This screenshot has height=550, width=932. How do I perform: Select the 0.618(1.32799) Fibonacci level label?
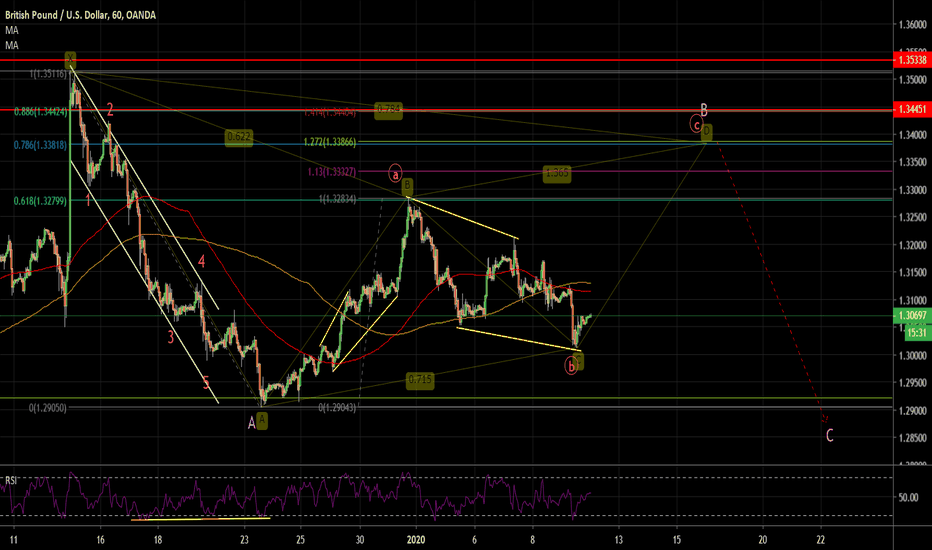[40, 201]
